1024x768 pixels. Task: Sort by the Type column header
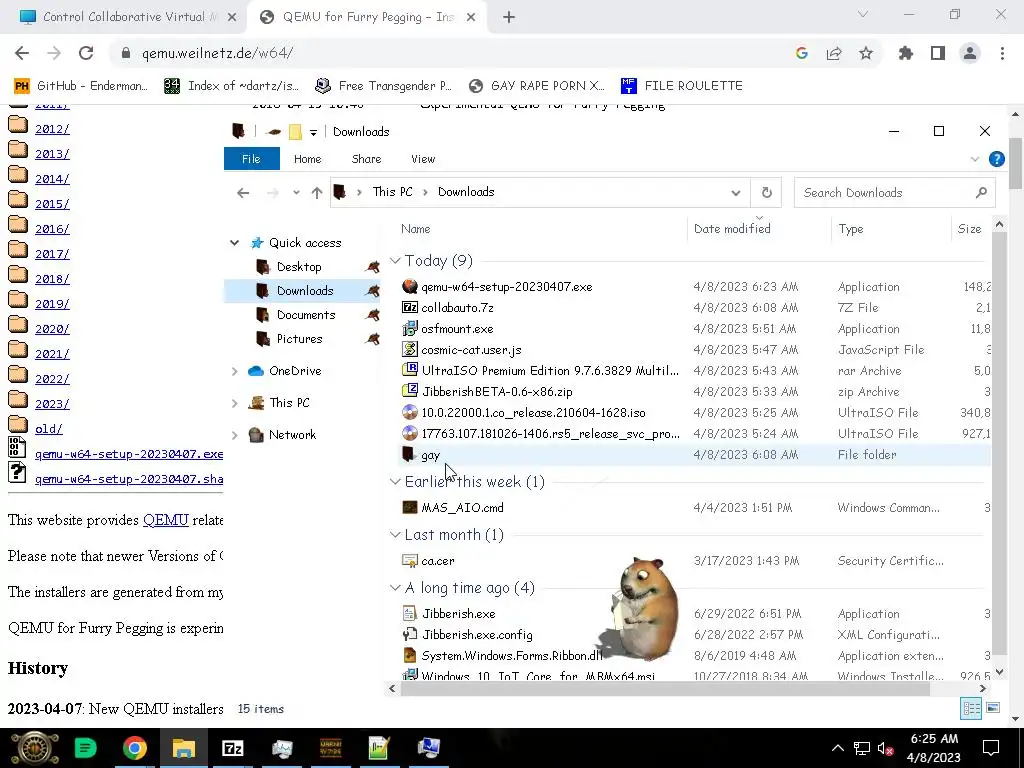click(x=851, y=229)
